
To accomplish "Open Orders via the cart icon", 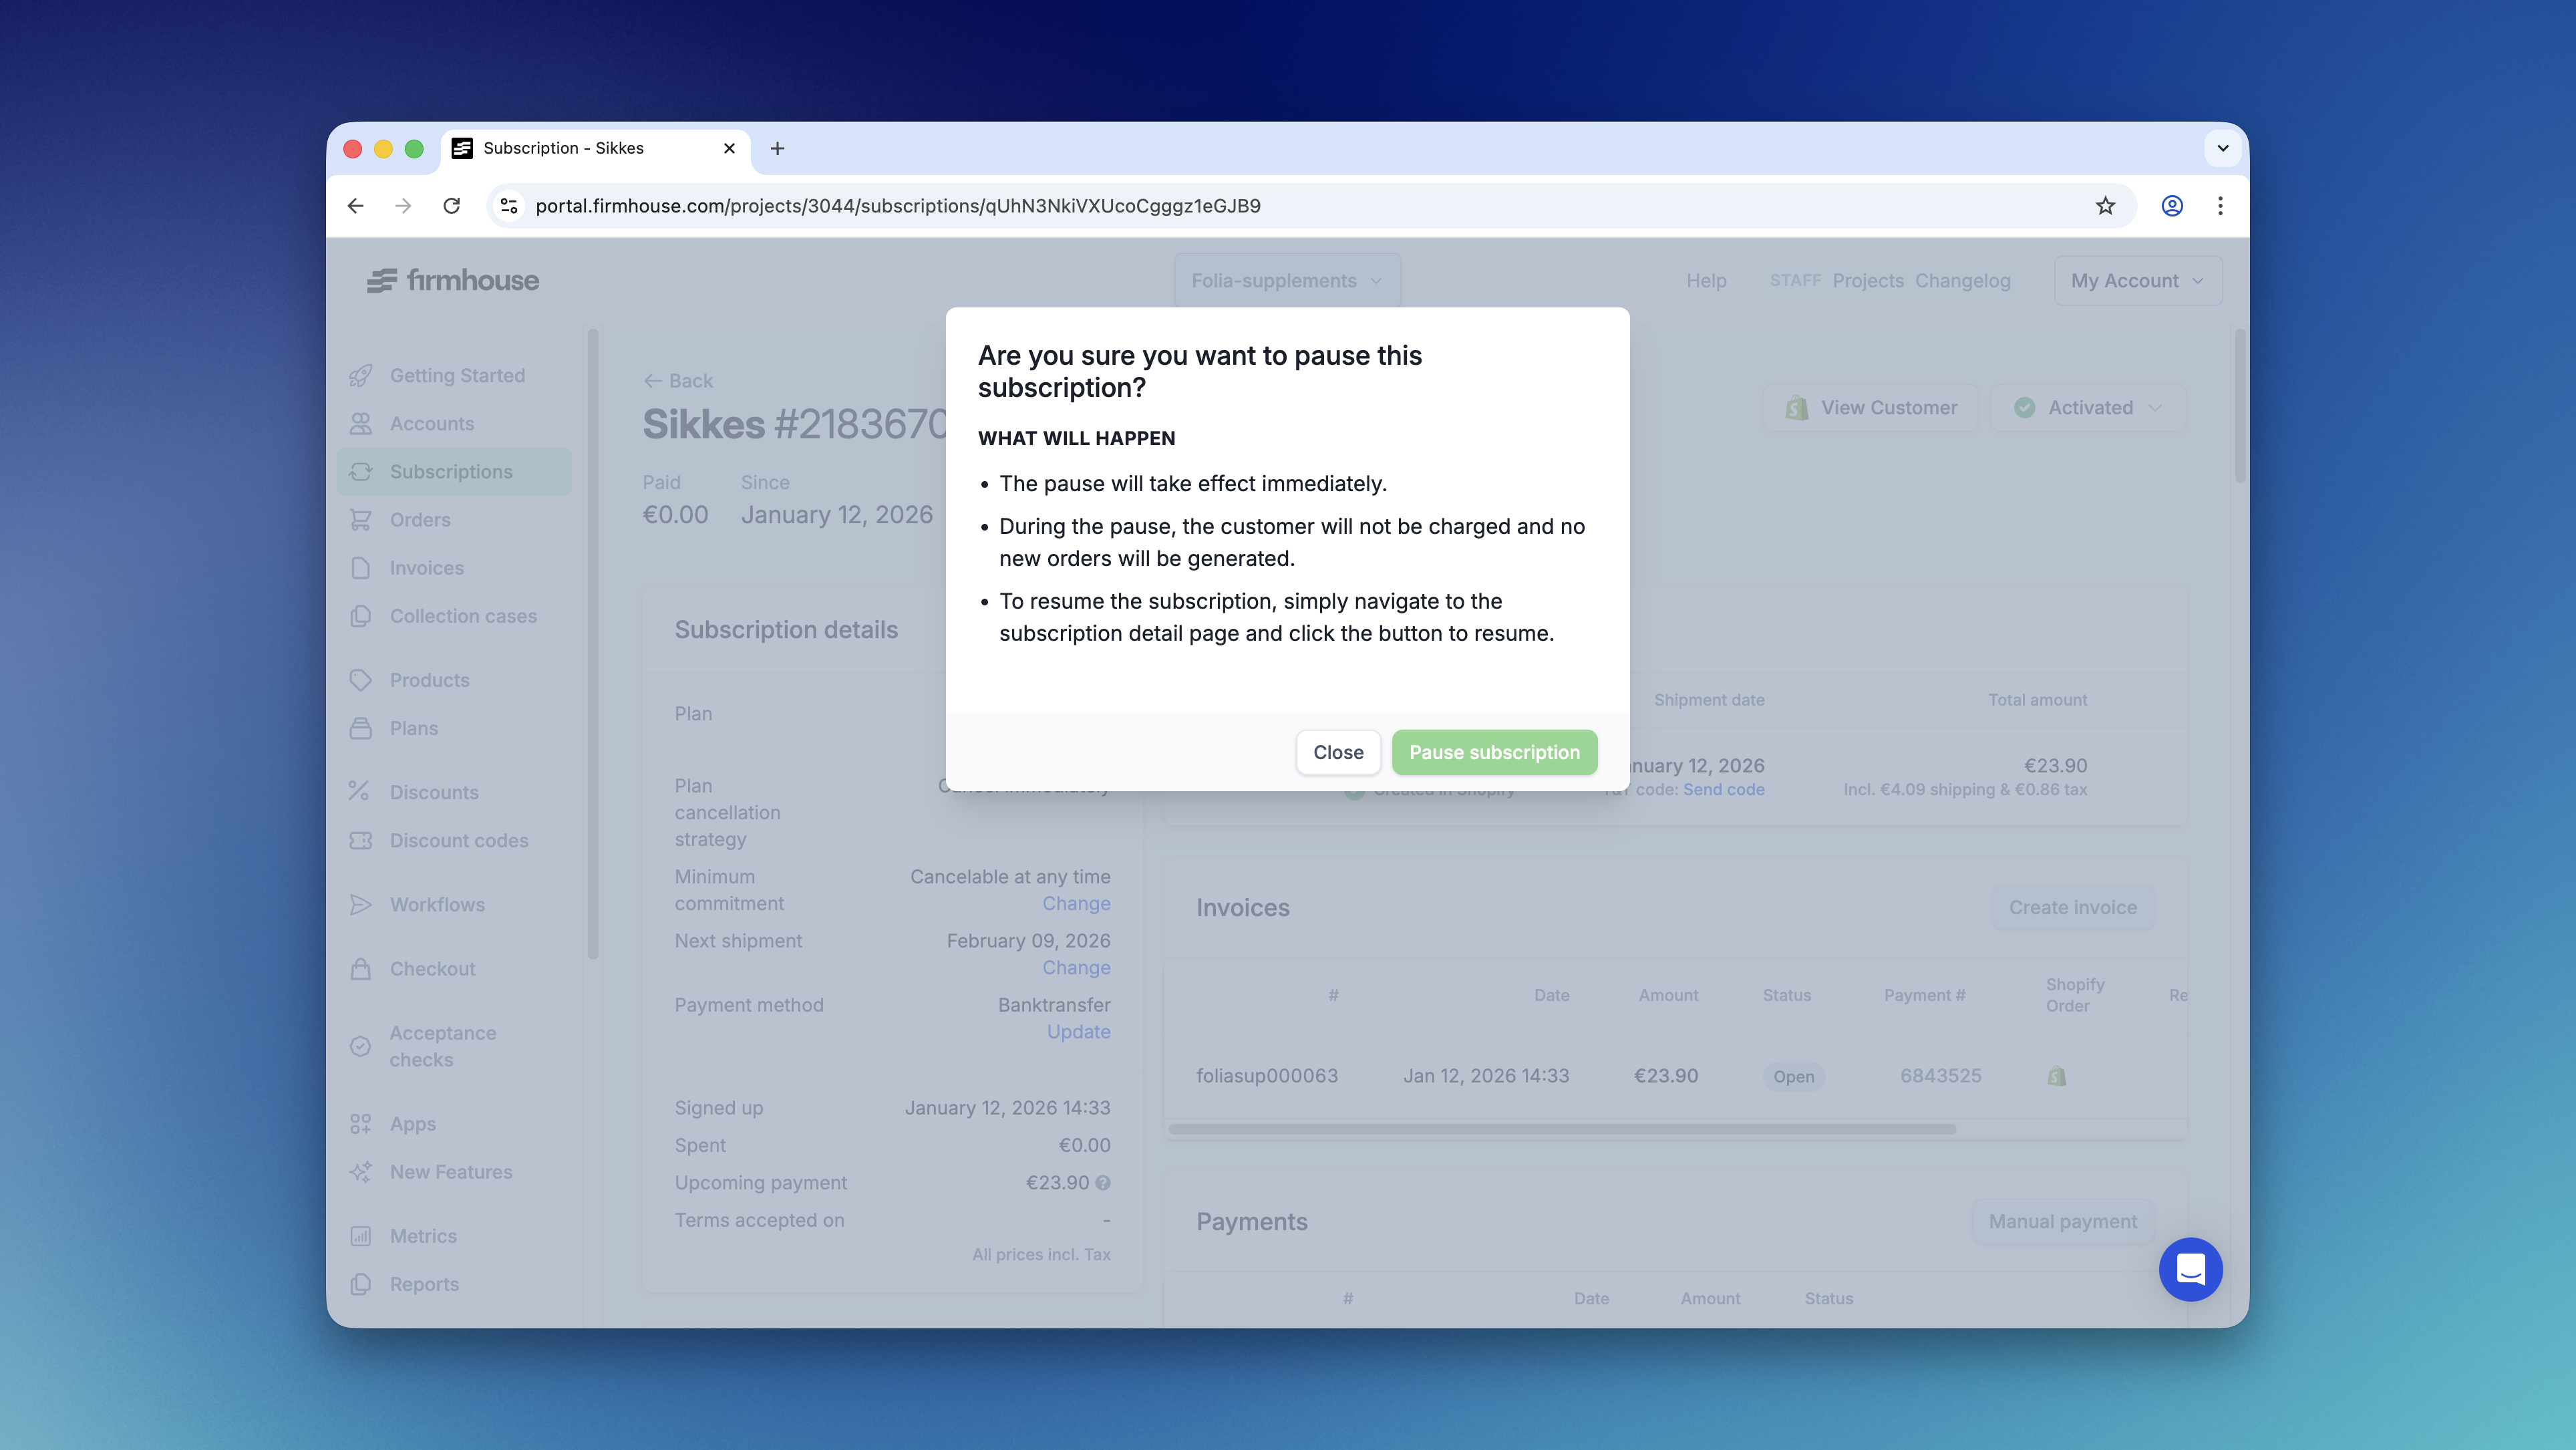I will (x=362, y=519).
